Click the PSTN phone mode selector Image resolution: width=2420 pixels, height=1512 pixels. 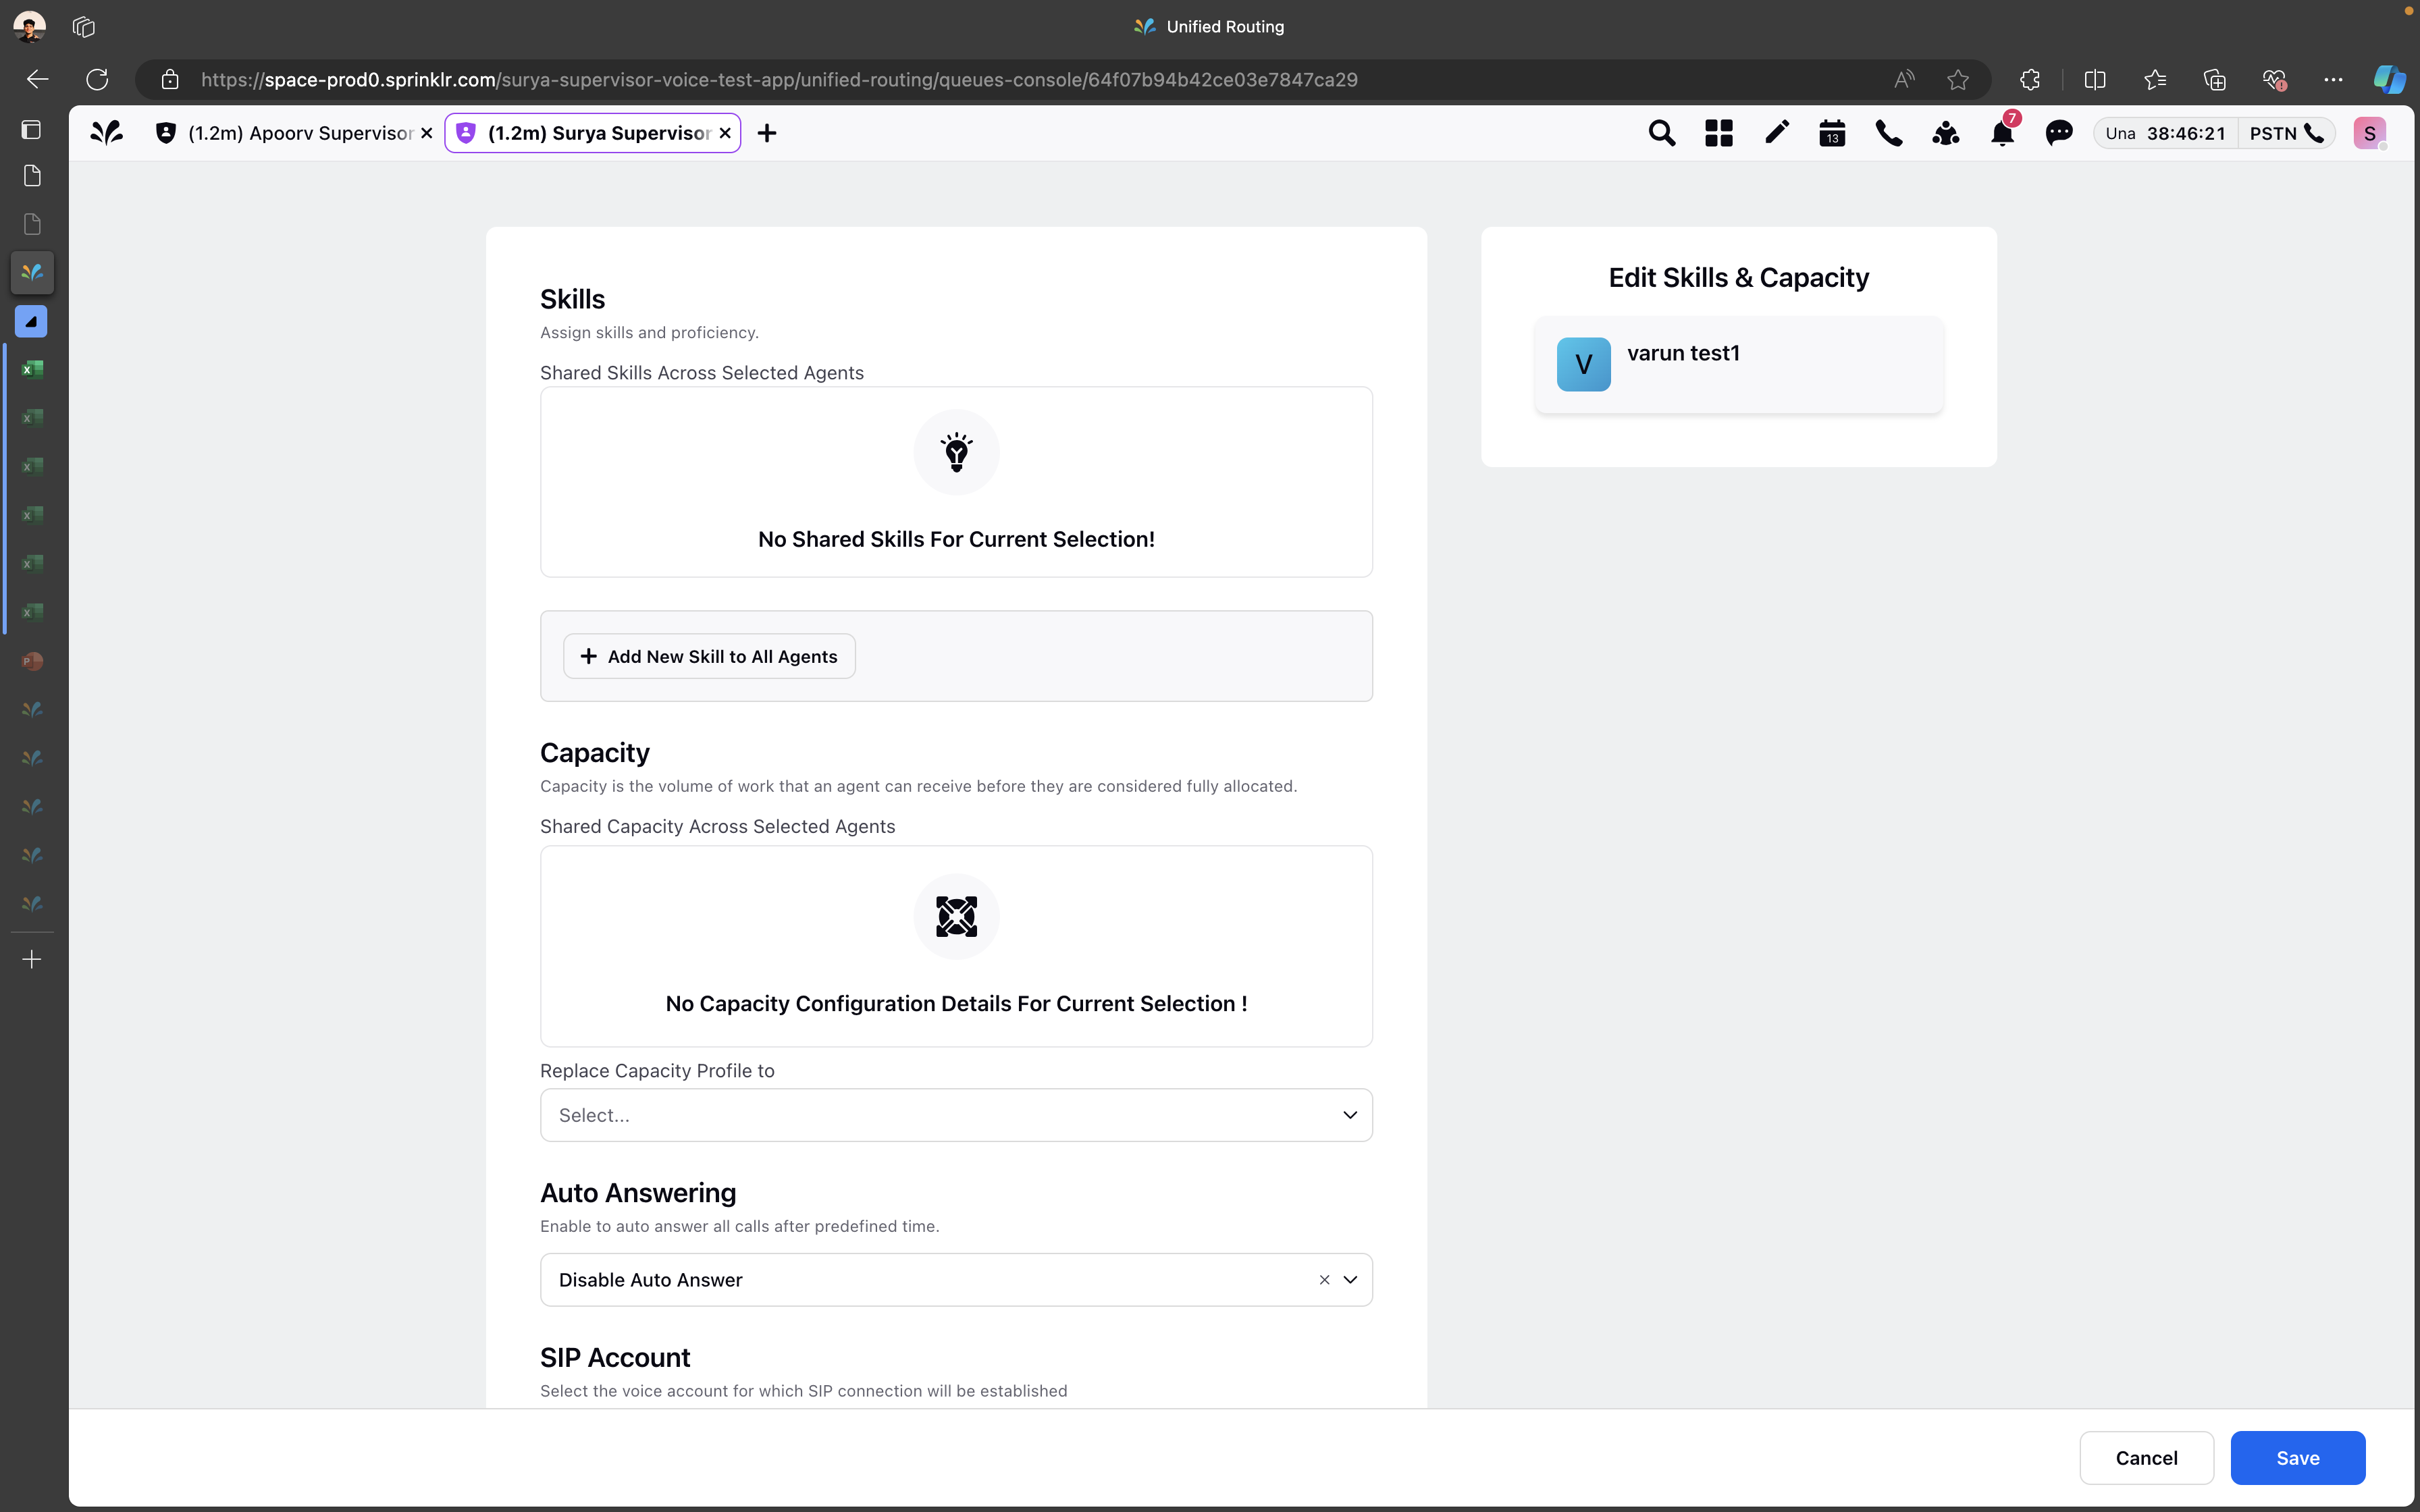pyautogui.click(x=2287, y=133)
